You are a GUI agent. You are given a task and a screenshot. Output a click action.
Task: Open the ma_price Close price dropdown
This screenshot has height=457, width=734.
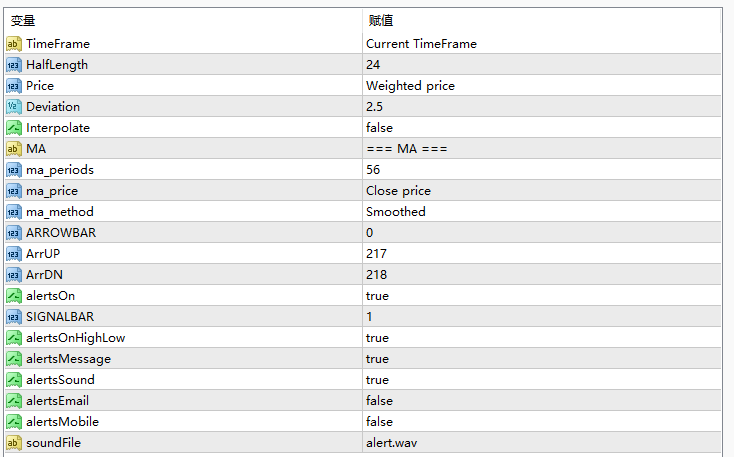[x=398, y=191]
